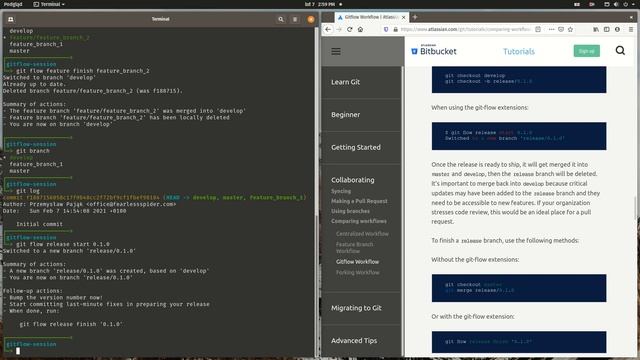Close the Gitflow Workflow tab
This screenshot has height=360, width=640.
click(403, 17)
